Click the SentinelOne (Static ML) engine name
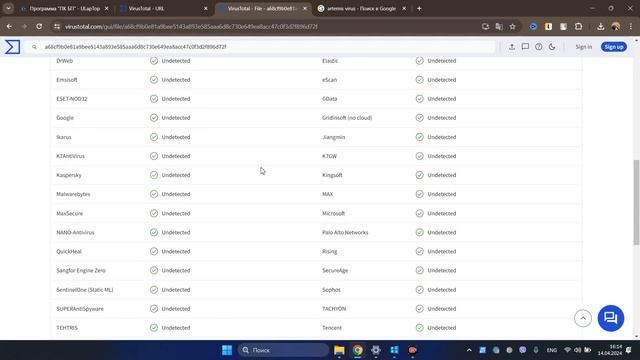The height and width of the screenshot is (360, 640). pos(85,290)
